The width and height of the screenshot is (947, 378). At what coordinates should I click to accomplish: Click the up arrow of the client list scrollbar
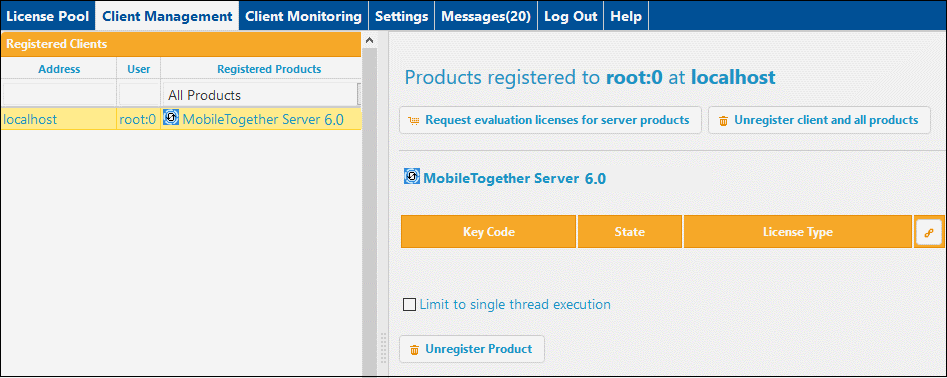click(x=370, y=40)
